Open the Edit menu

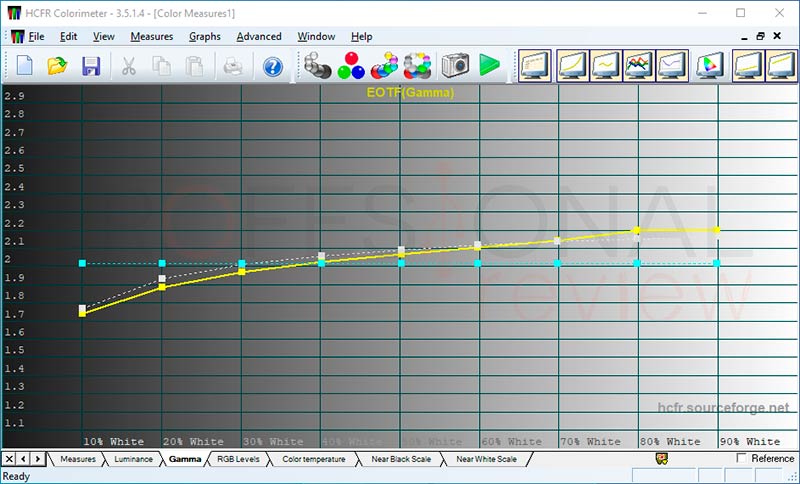pyautogui.click(x=68, y=37)
